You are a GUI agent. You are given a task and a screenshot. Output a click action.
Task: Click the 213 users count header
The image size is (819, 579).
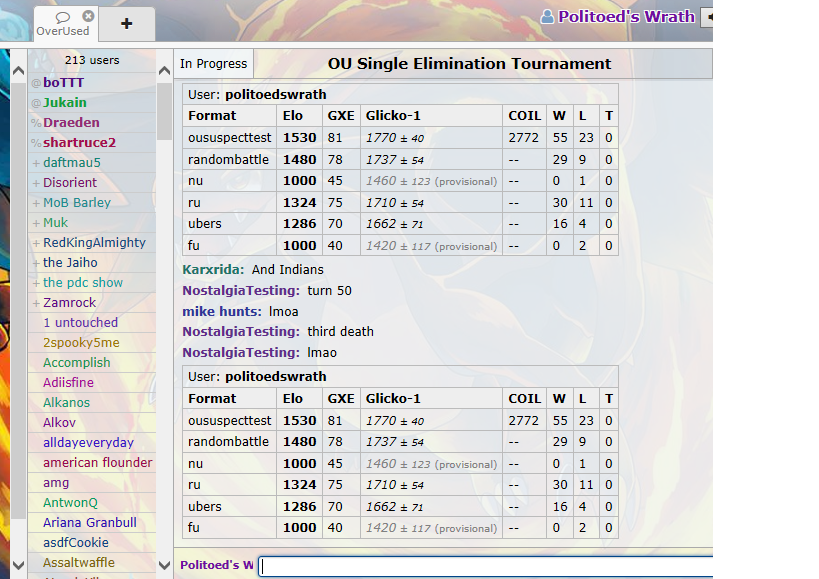[x=91, y=60]
